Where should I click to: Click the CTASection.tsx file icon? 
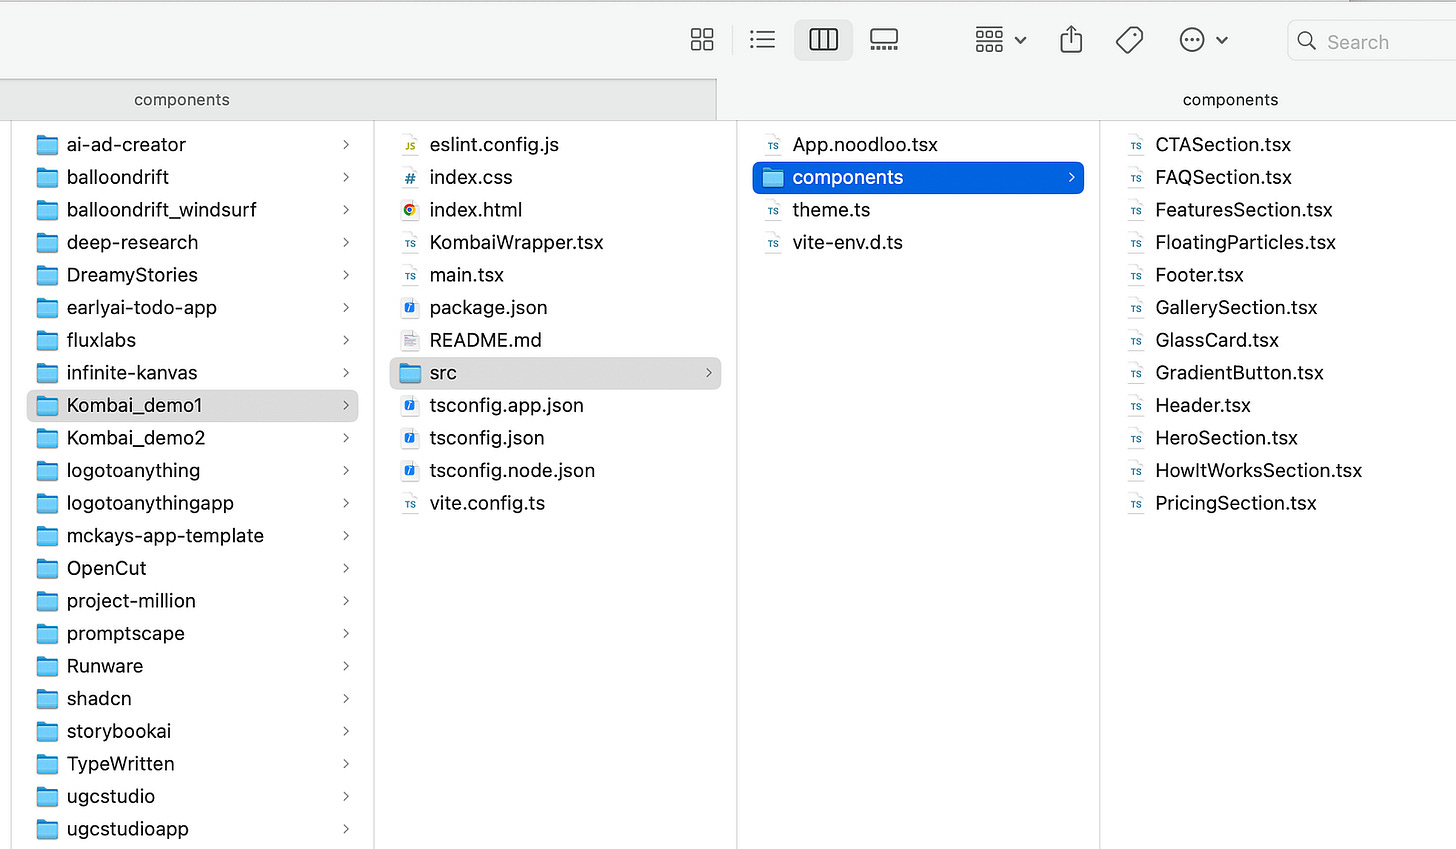click(x=1135, y=145)
